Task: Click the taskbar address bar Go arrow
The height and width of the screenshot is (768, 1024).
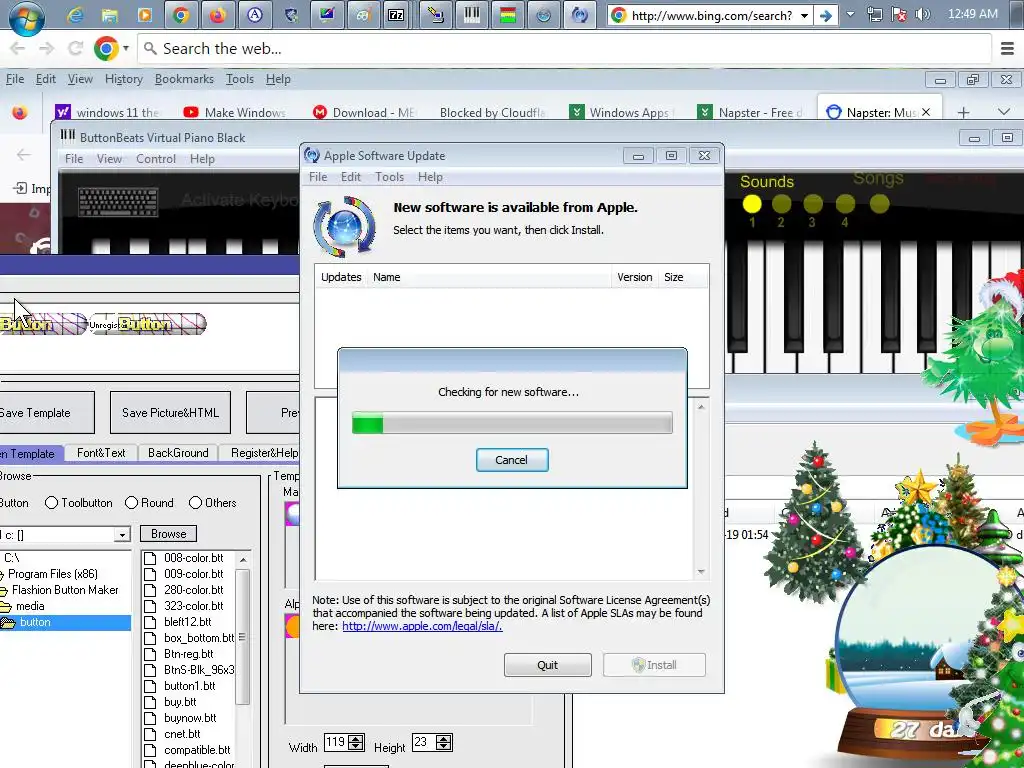Action: point(825,15)
